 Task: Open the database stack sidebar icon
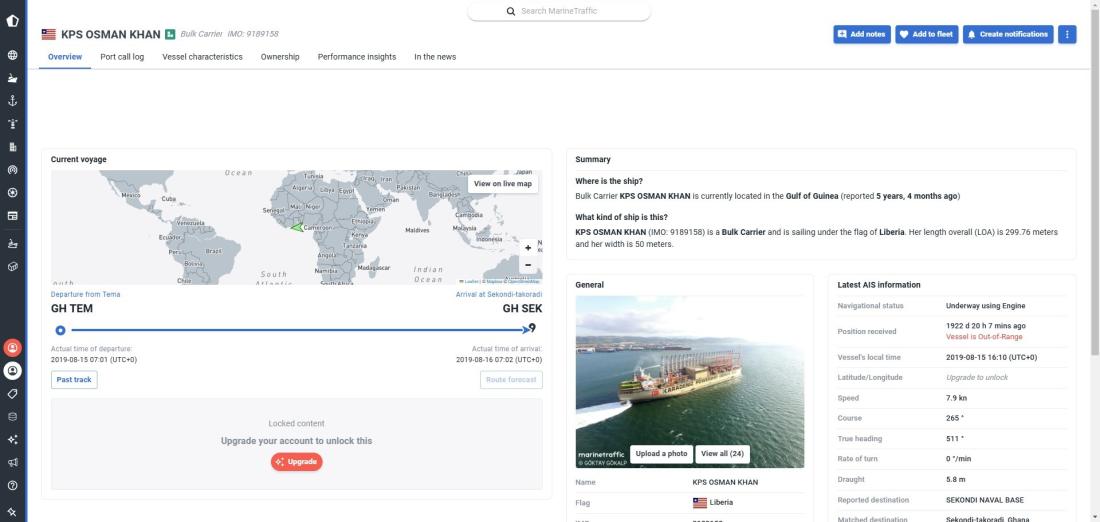pyautogui.click(x=12, y=417)
